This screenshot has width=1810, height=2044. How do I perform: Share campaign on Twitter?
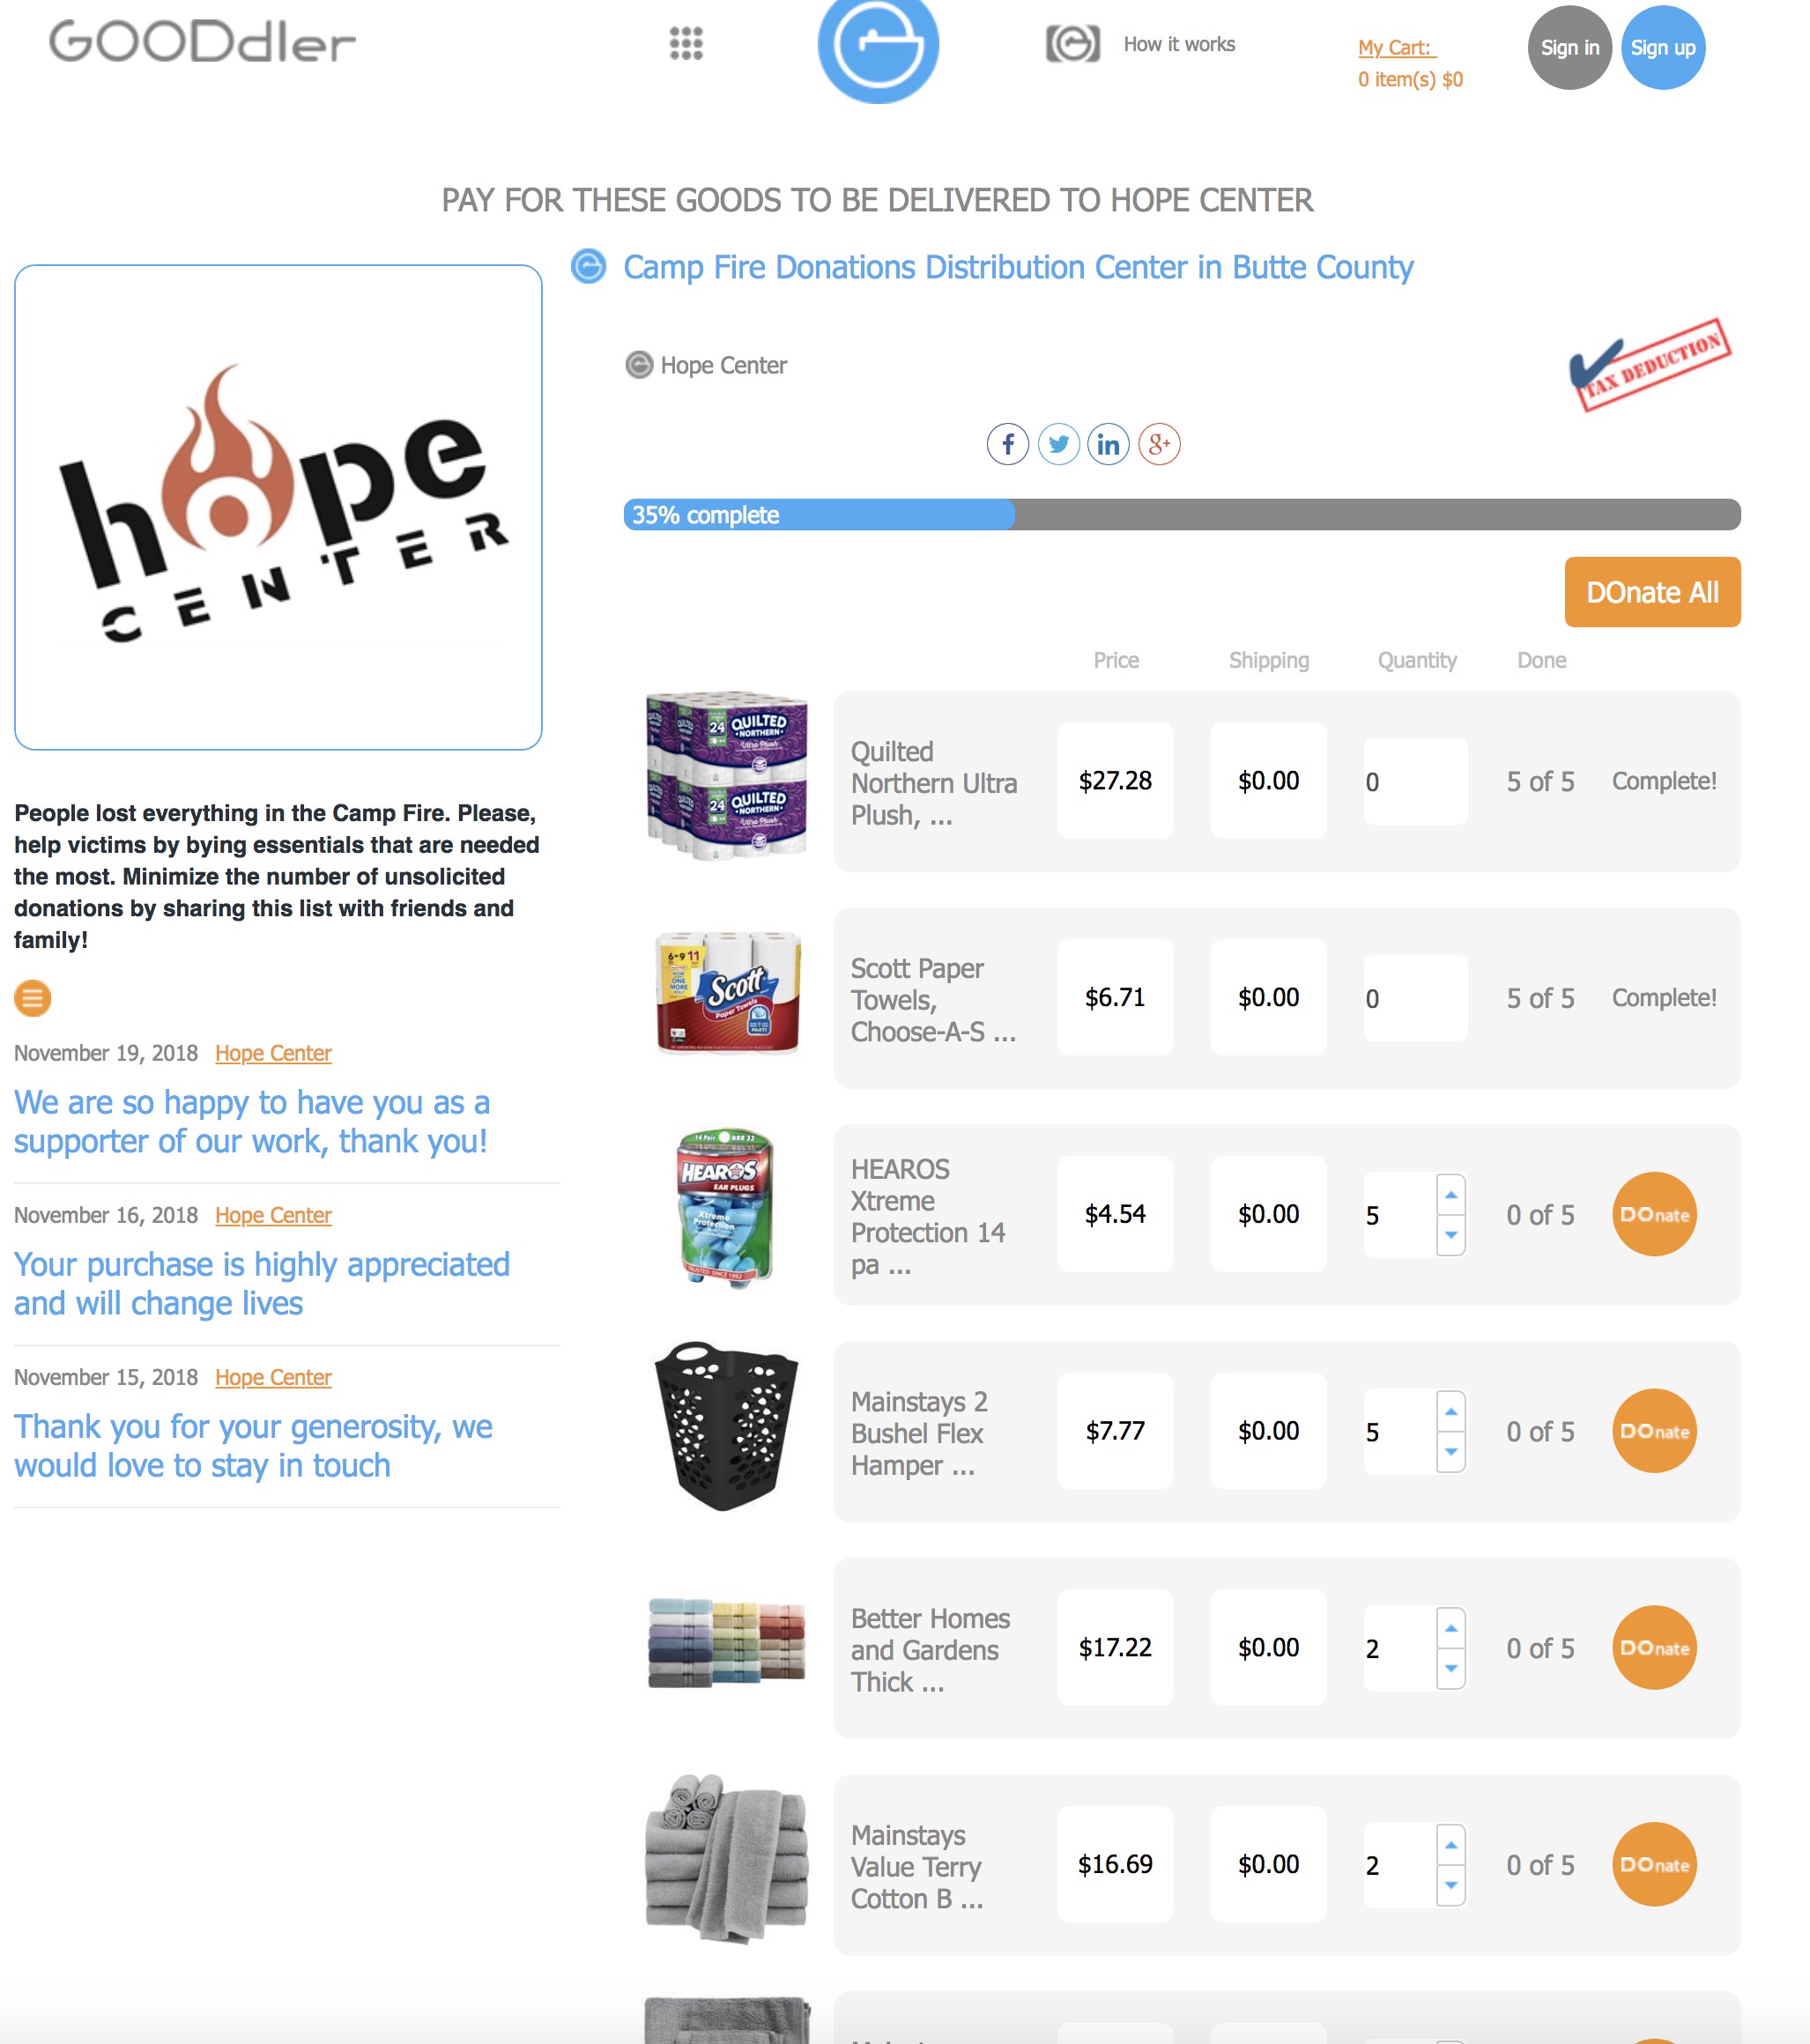point(1058,444)
